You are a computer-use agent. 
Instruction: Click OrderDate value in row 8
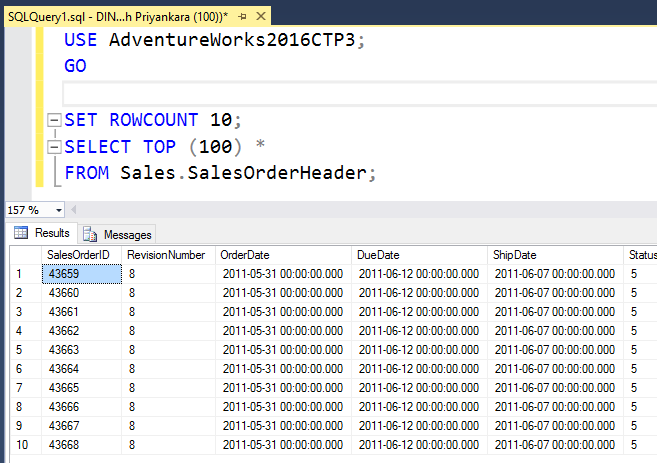(x=283, y=407)
